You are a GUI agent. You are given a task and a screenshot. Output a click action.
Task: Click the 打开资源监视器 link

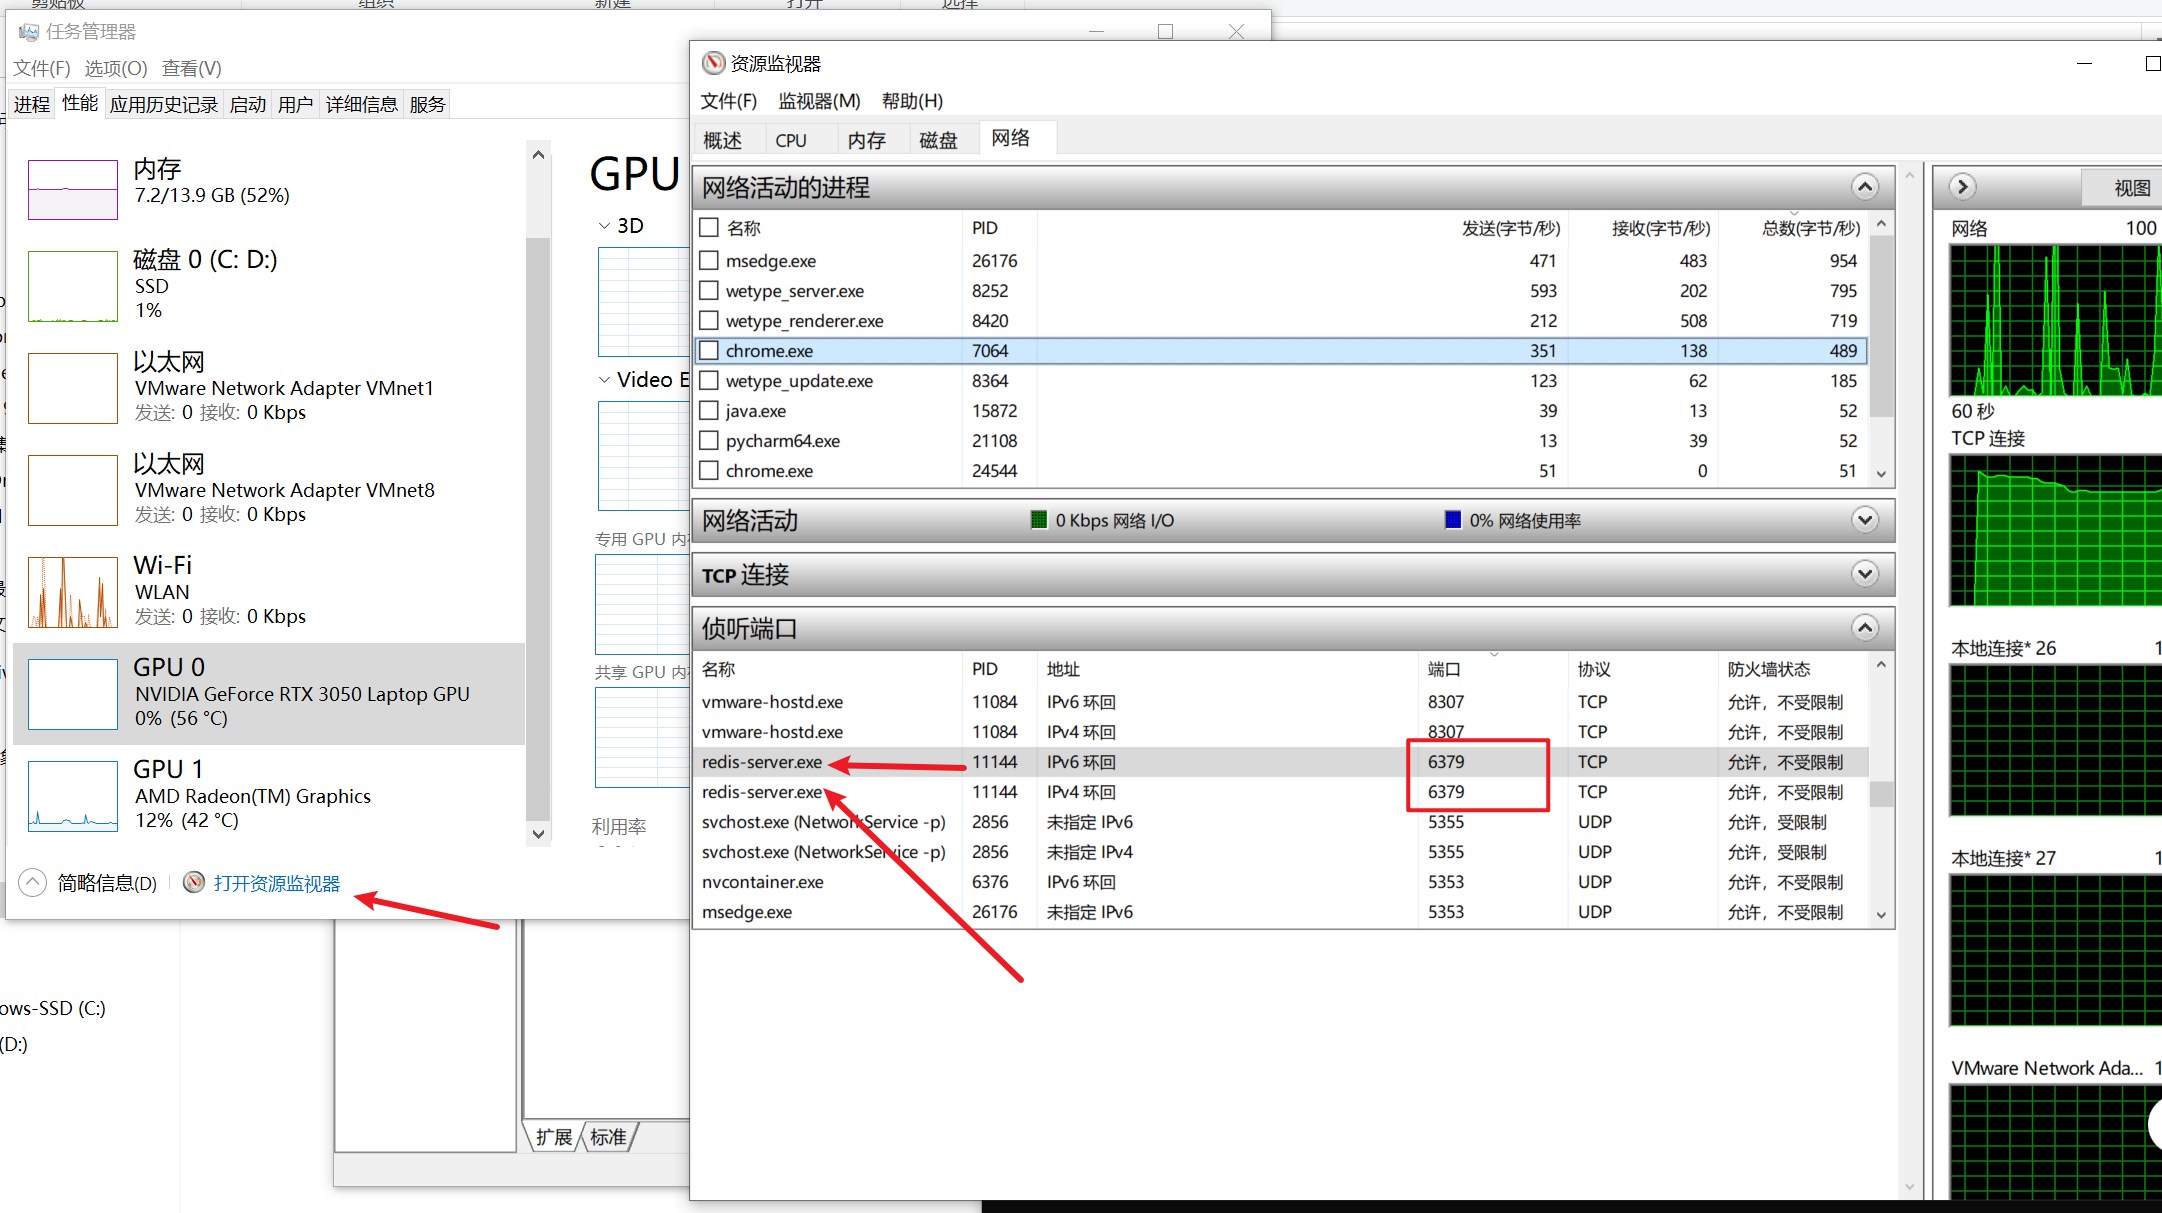pos(277,883)
